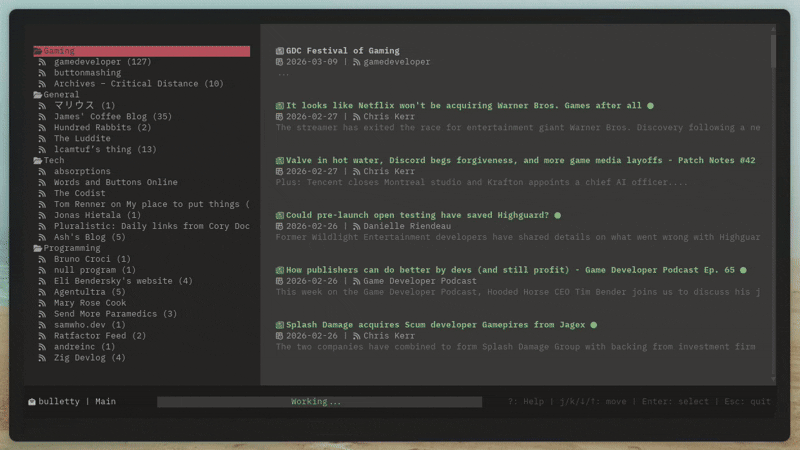Click the Gaming folder icon
This screenshot has width=800, height=450.
38,51
